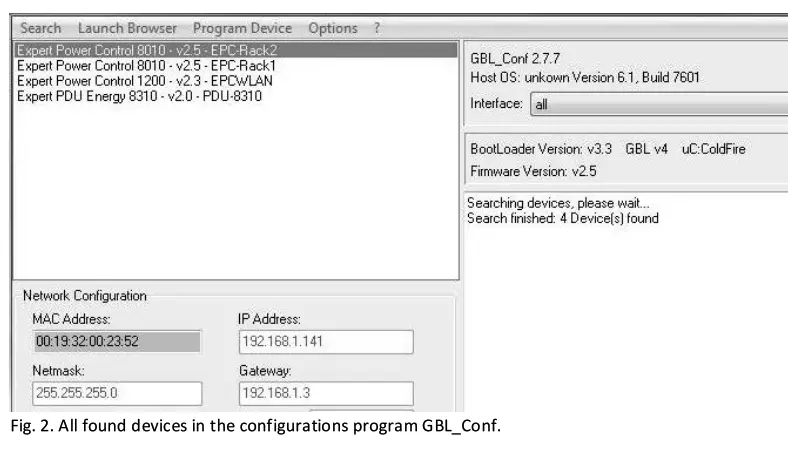Choose Expert Power Control 1200 EPCWLAN
Image resolution: width=800 pixels, height=450 pixels.
point(145,81)
